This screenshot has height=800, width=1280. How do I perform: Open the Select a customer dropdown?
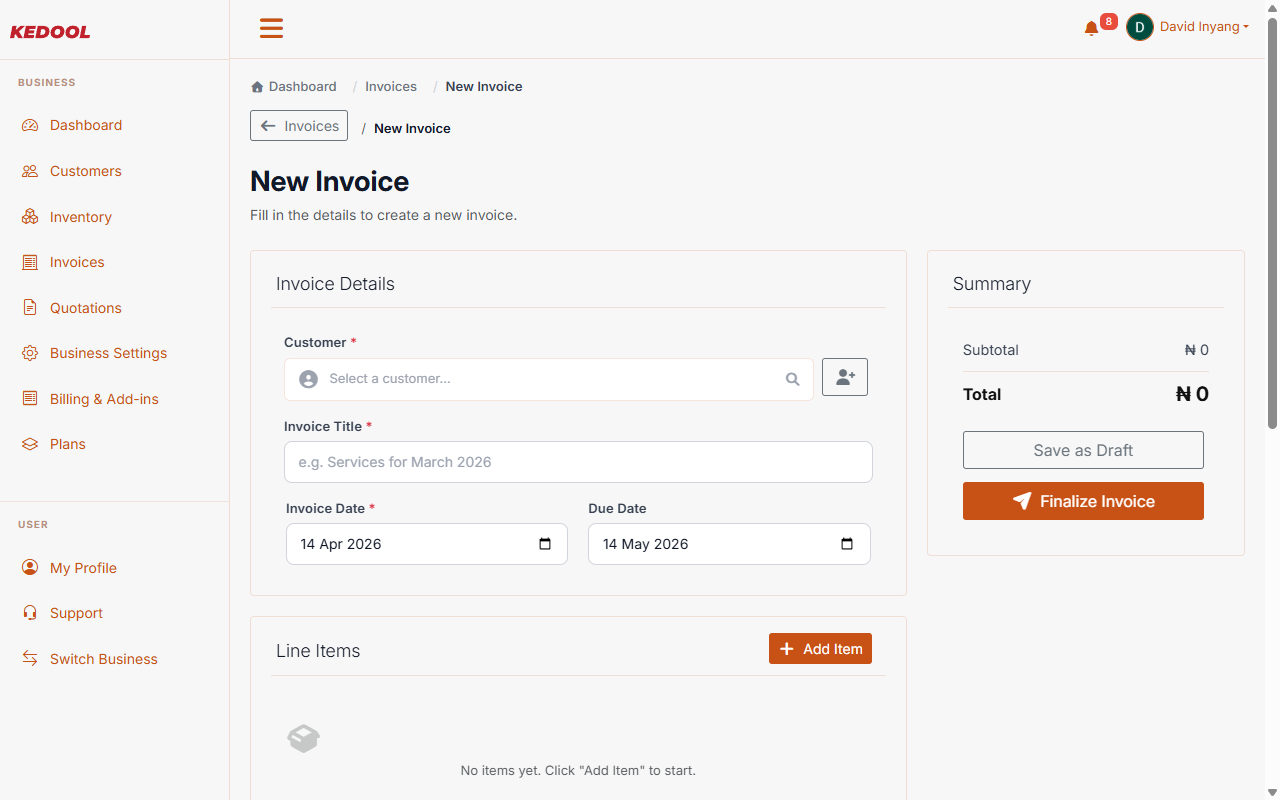click(x=549, y=379)
